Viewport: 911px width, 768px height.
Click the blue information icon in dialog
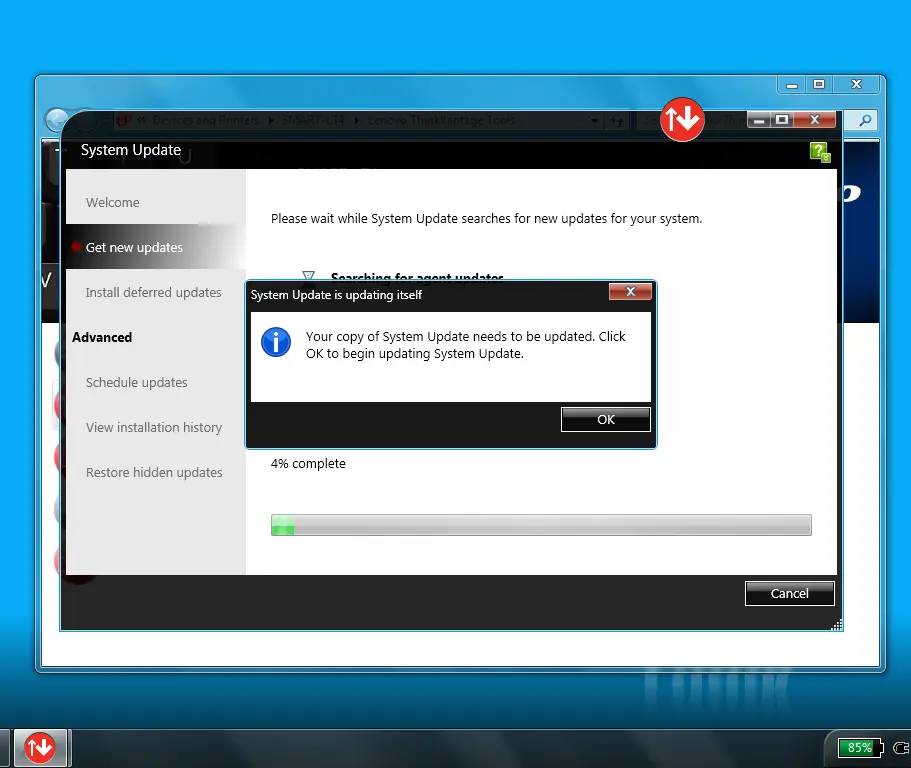[275, 341]
